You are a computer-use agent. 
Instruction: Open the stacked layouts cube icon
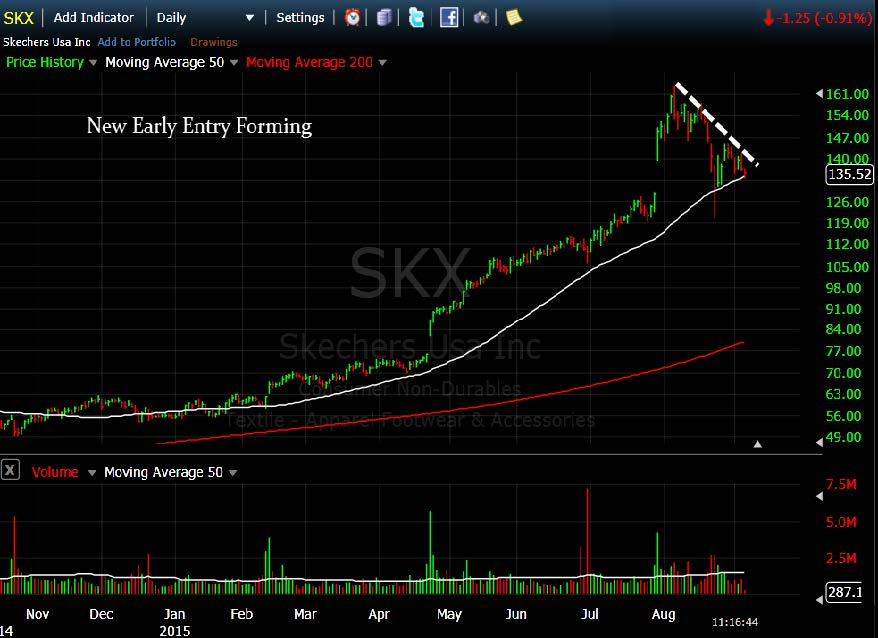pyautogui.click(x=384, y=18)
